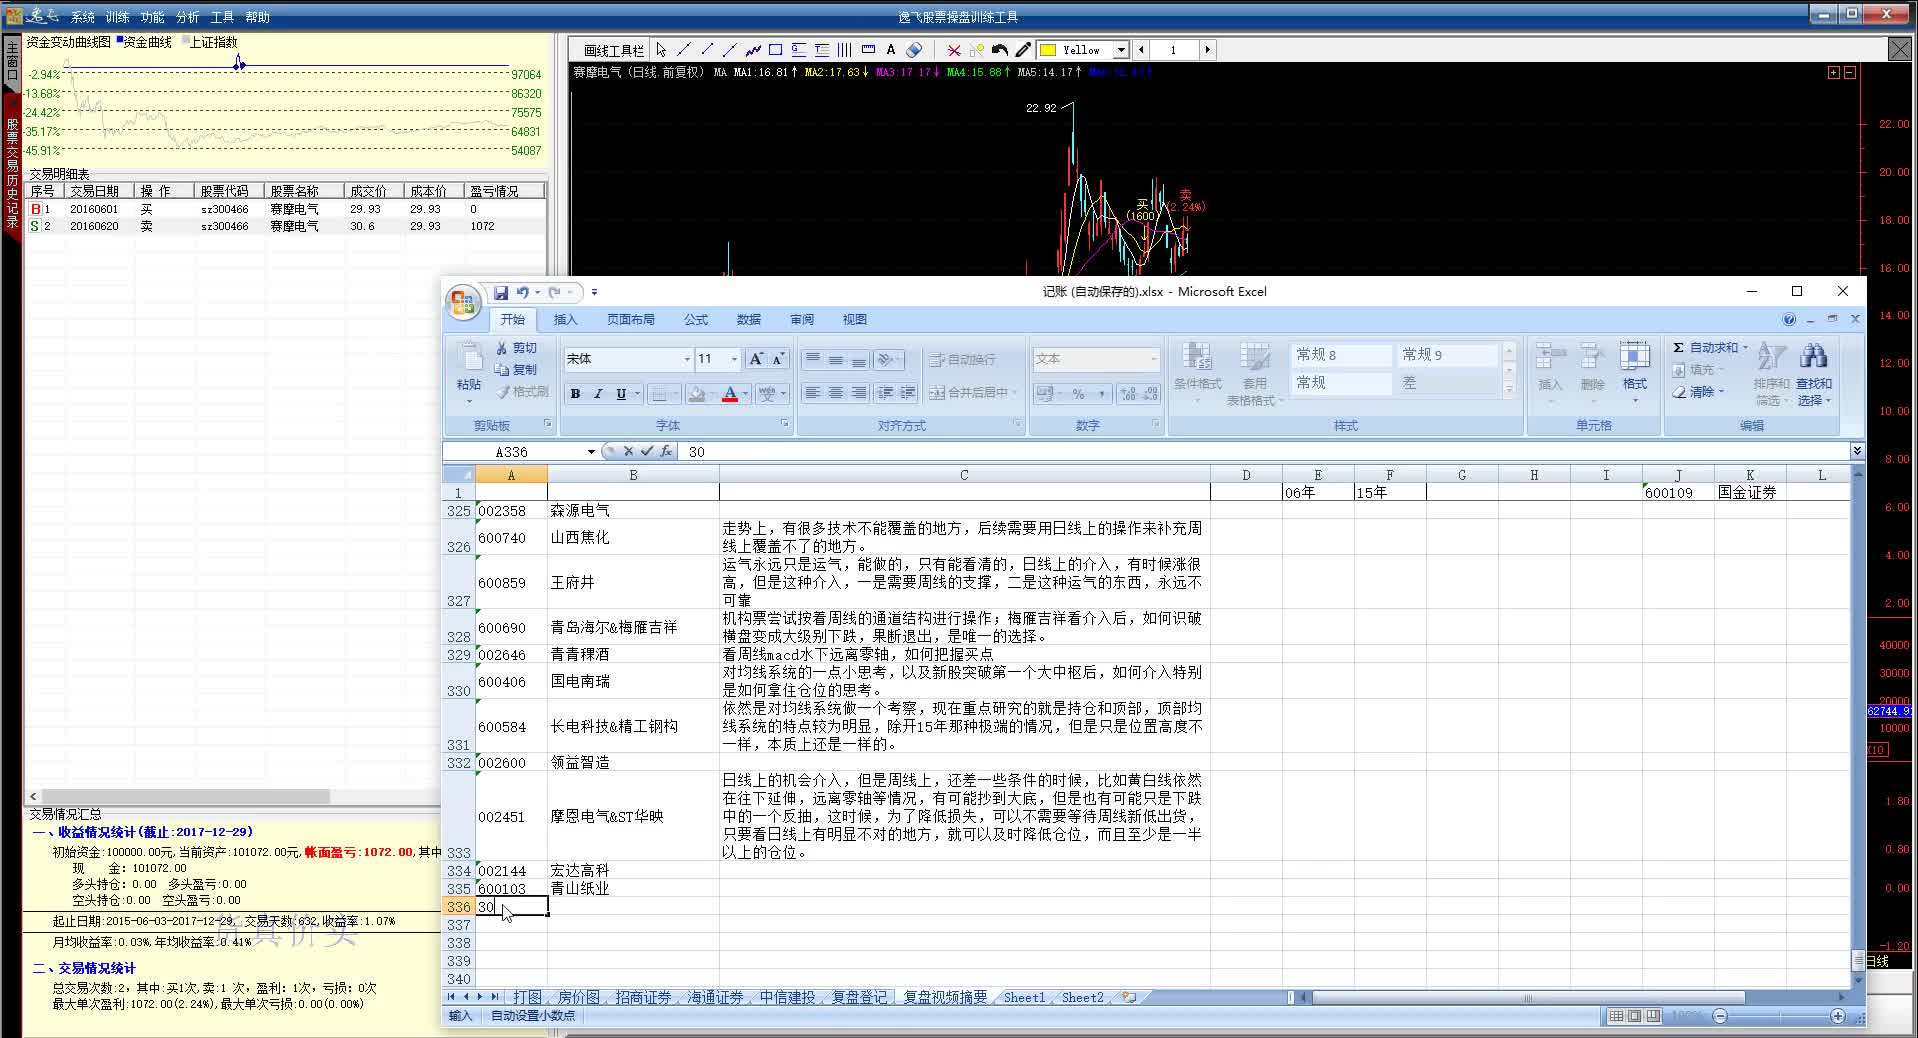Viewport: 1918px width, 1038px height.
Task: Center-align cell text horizontally
Action: click(836, 393)
